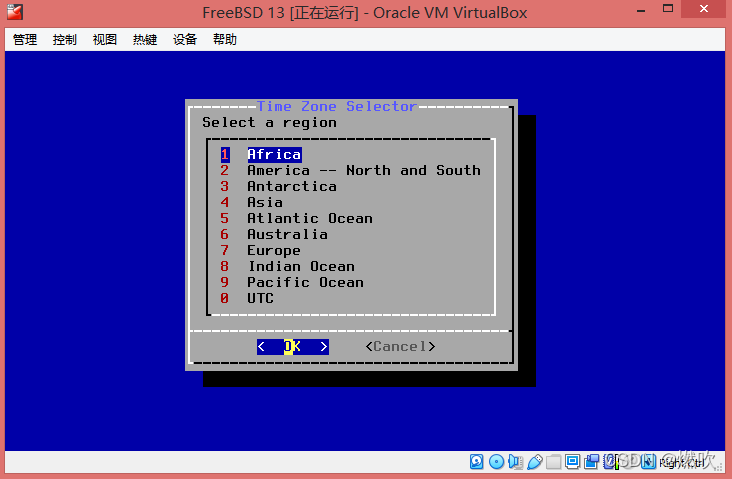Click the USB devices status icon
The image size is (732, 479).
point(535,462)
